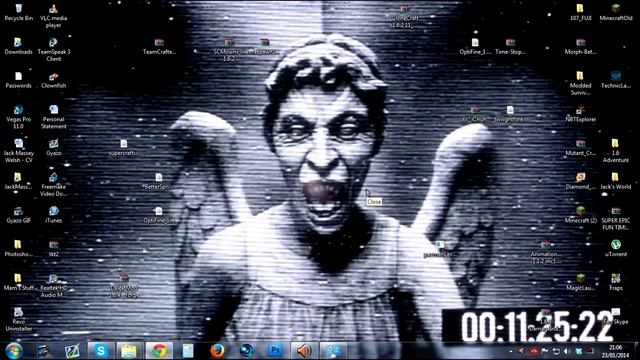The height and width of the screenshot is (360, 640).
Task: Open the volume control in system tray
Action: (x=567, y=351)
